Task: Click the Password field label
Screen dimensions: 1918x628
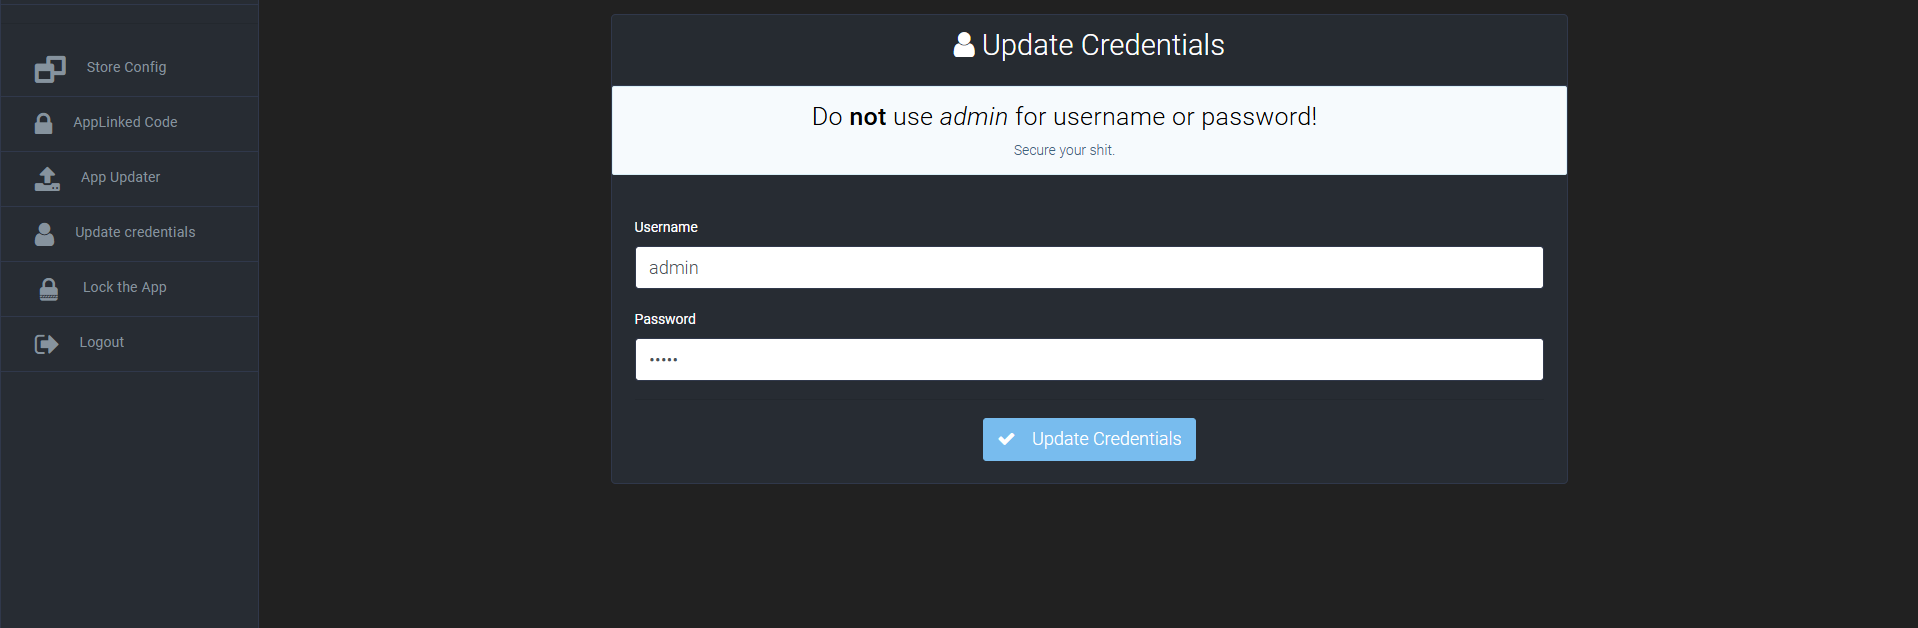Action: [x=665, y=319]
